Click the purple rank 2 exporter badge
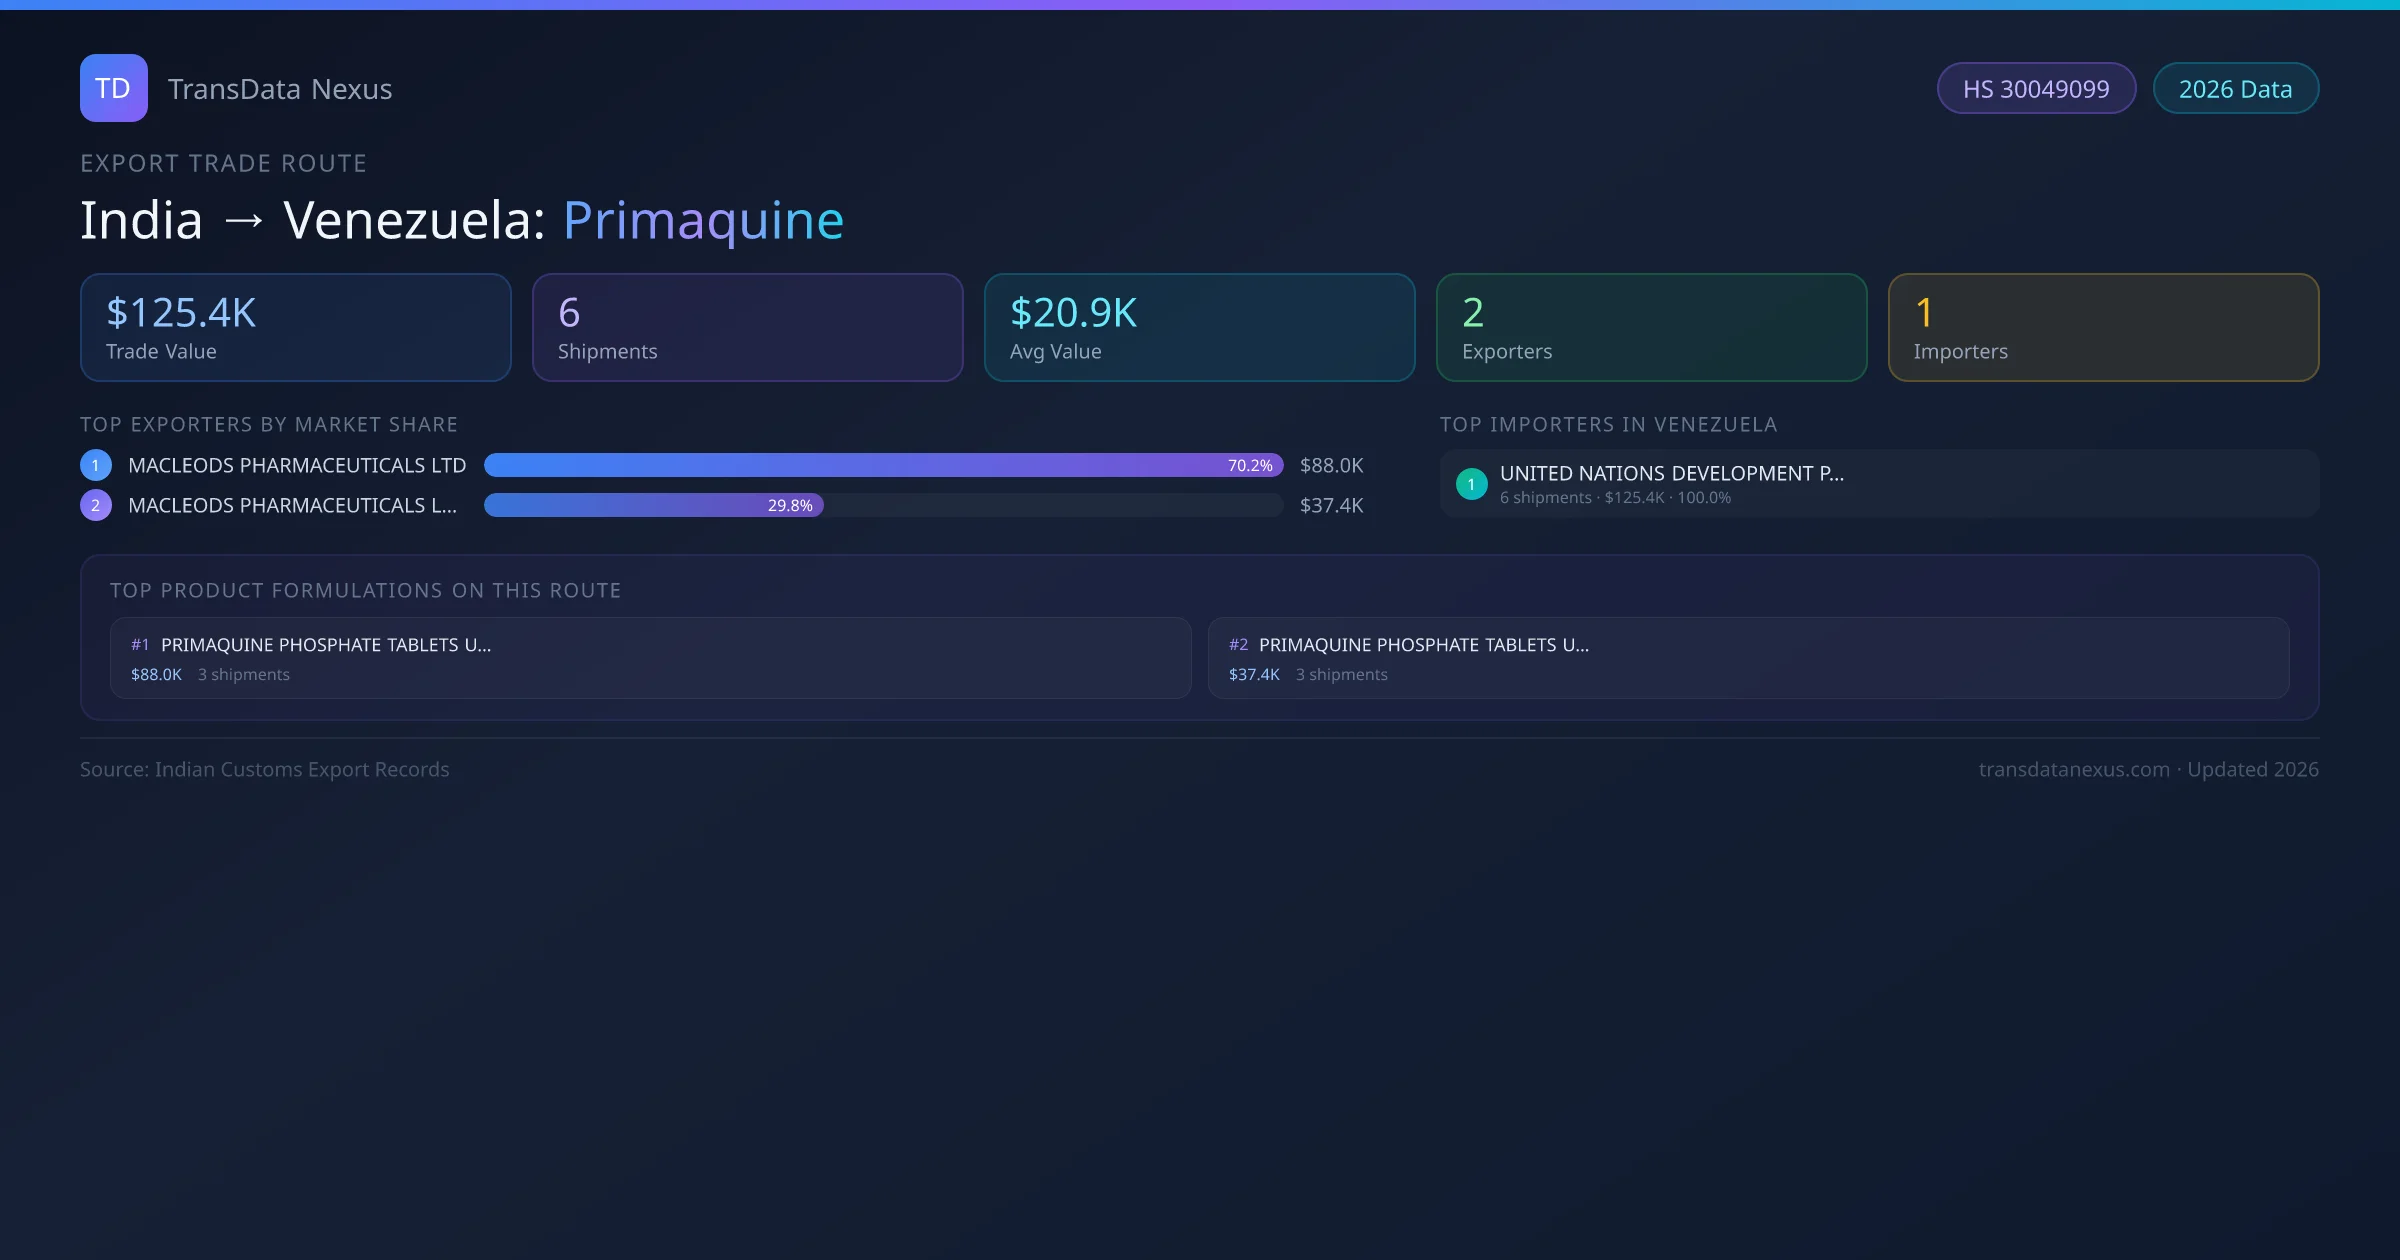Screen dimensions: 2400x1260 (x=96, y=505)
